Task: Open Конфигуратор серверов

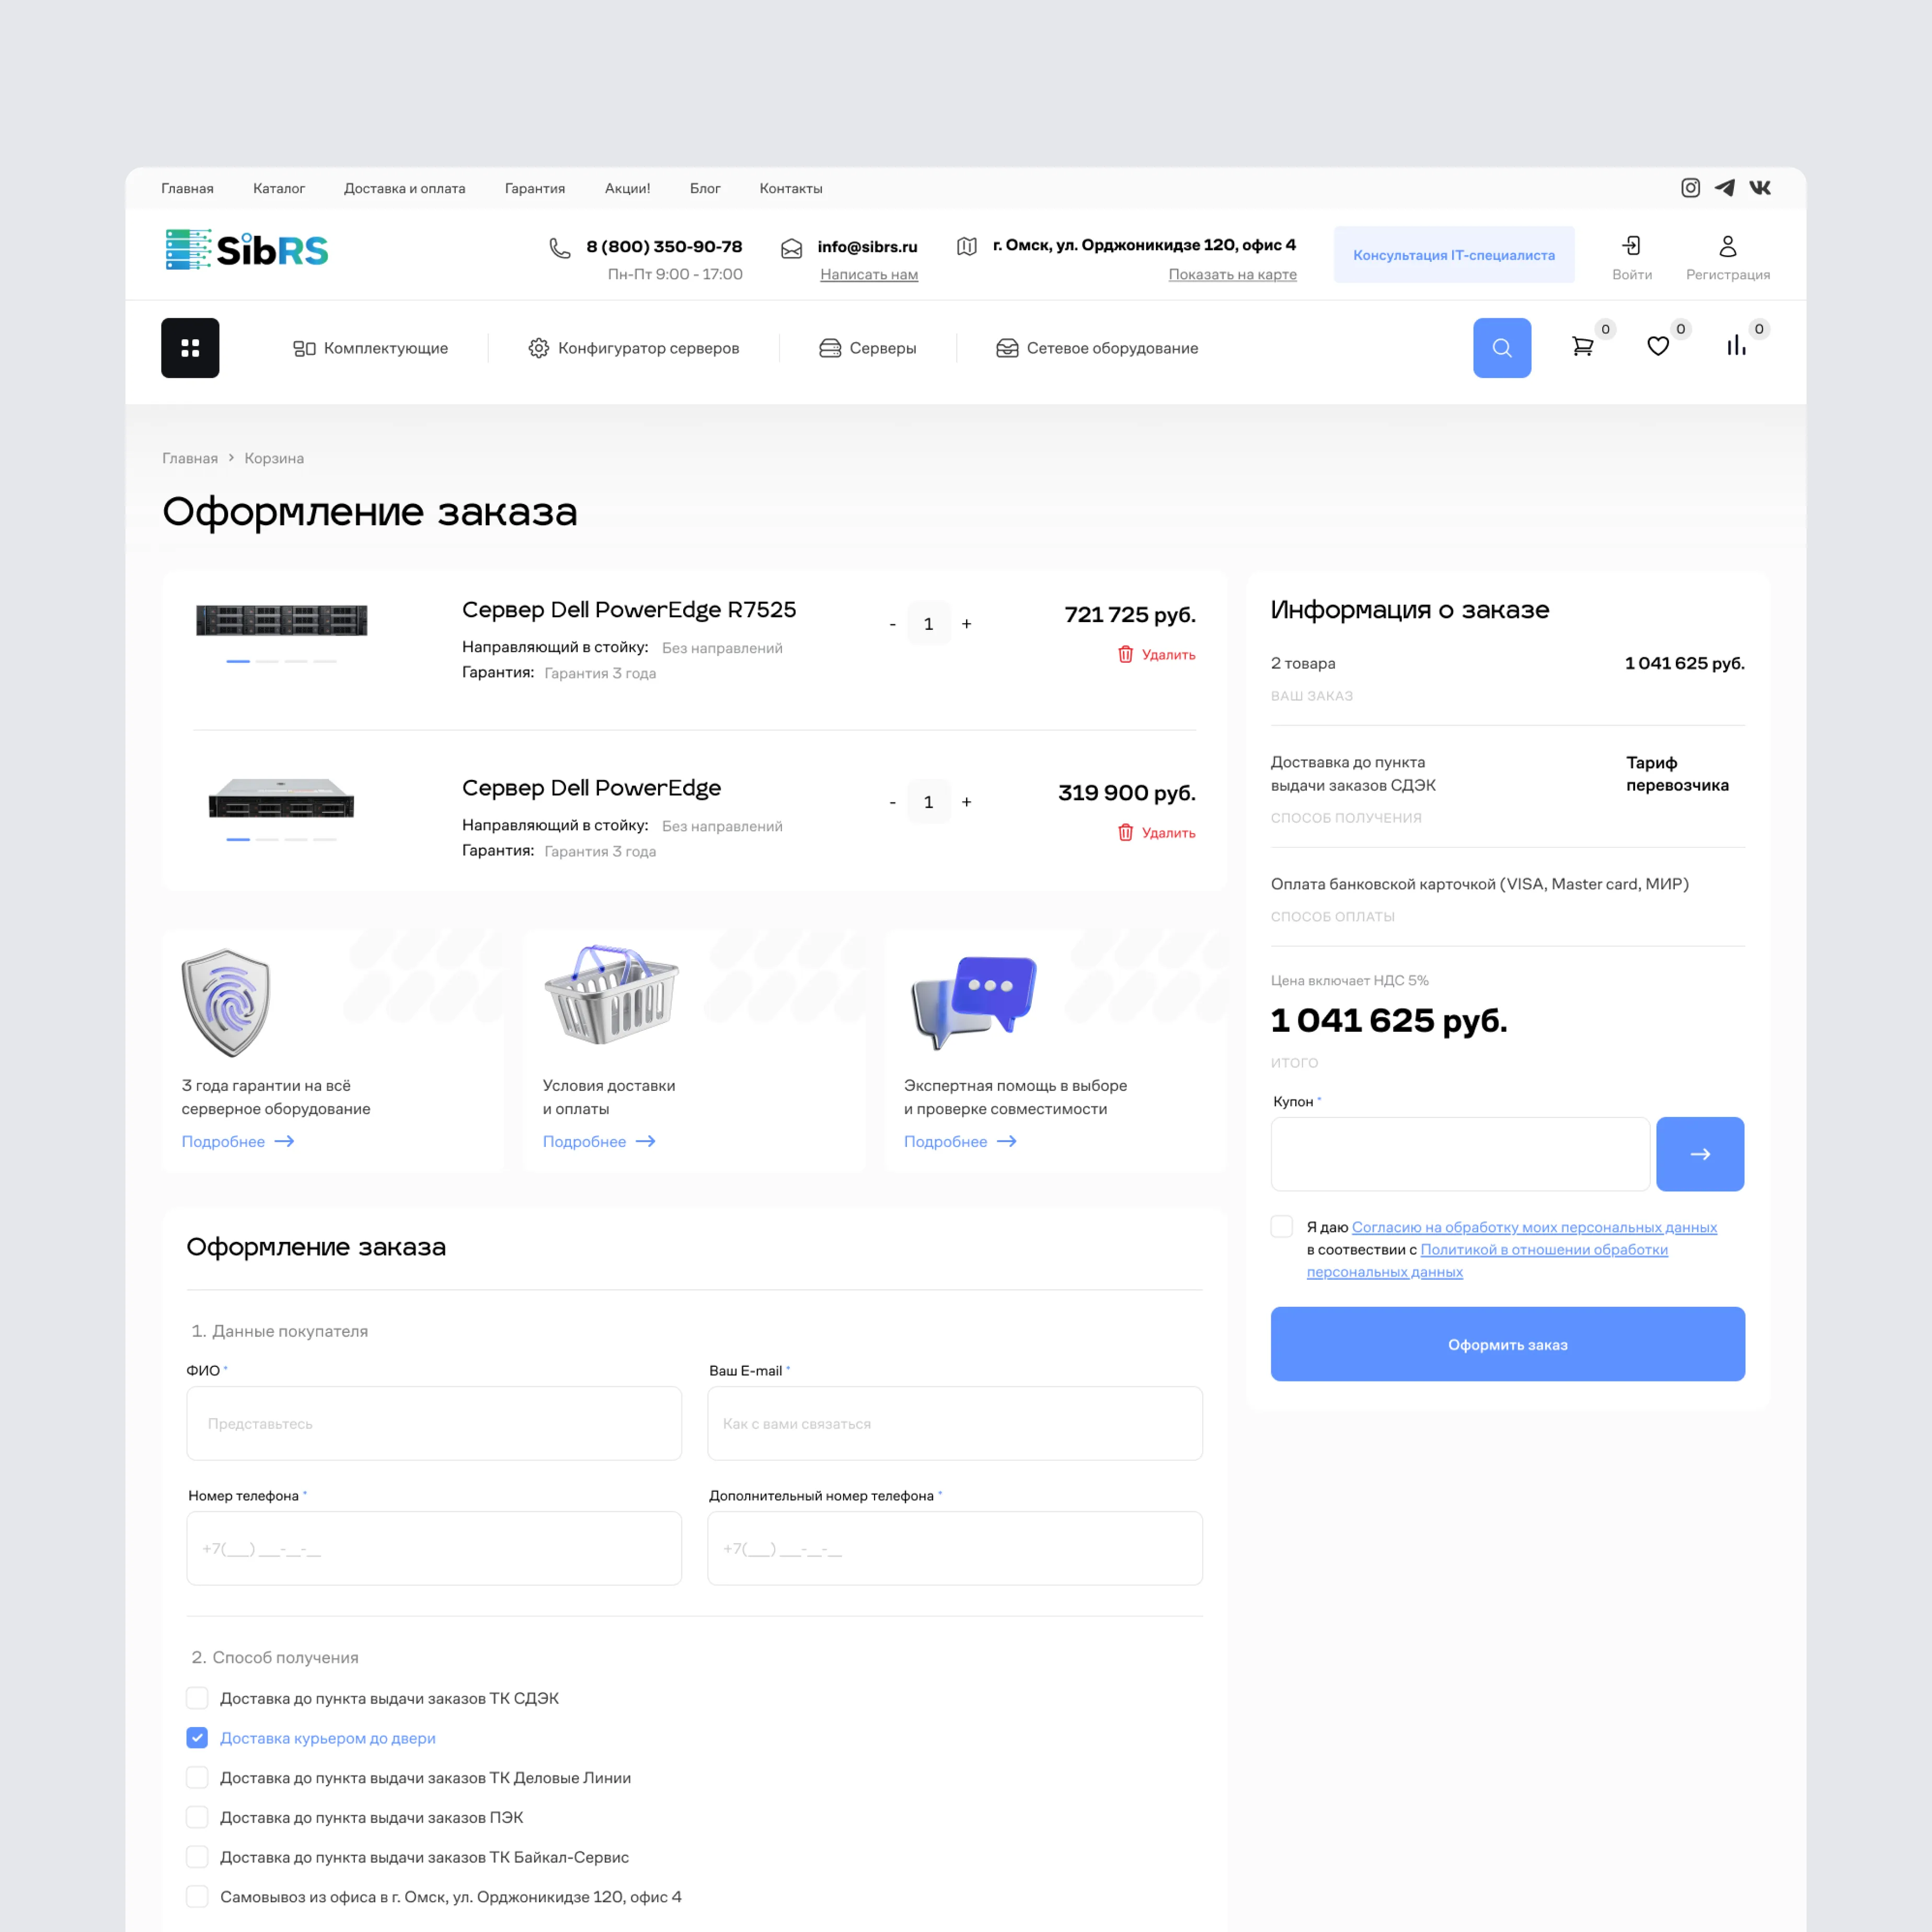Action: pyautogui.click(x=634, y=348)
